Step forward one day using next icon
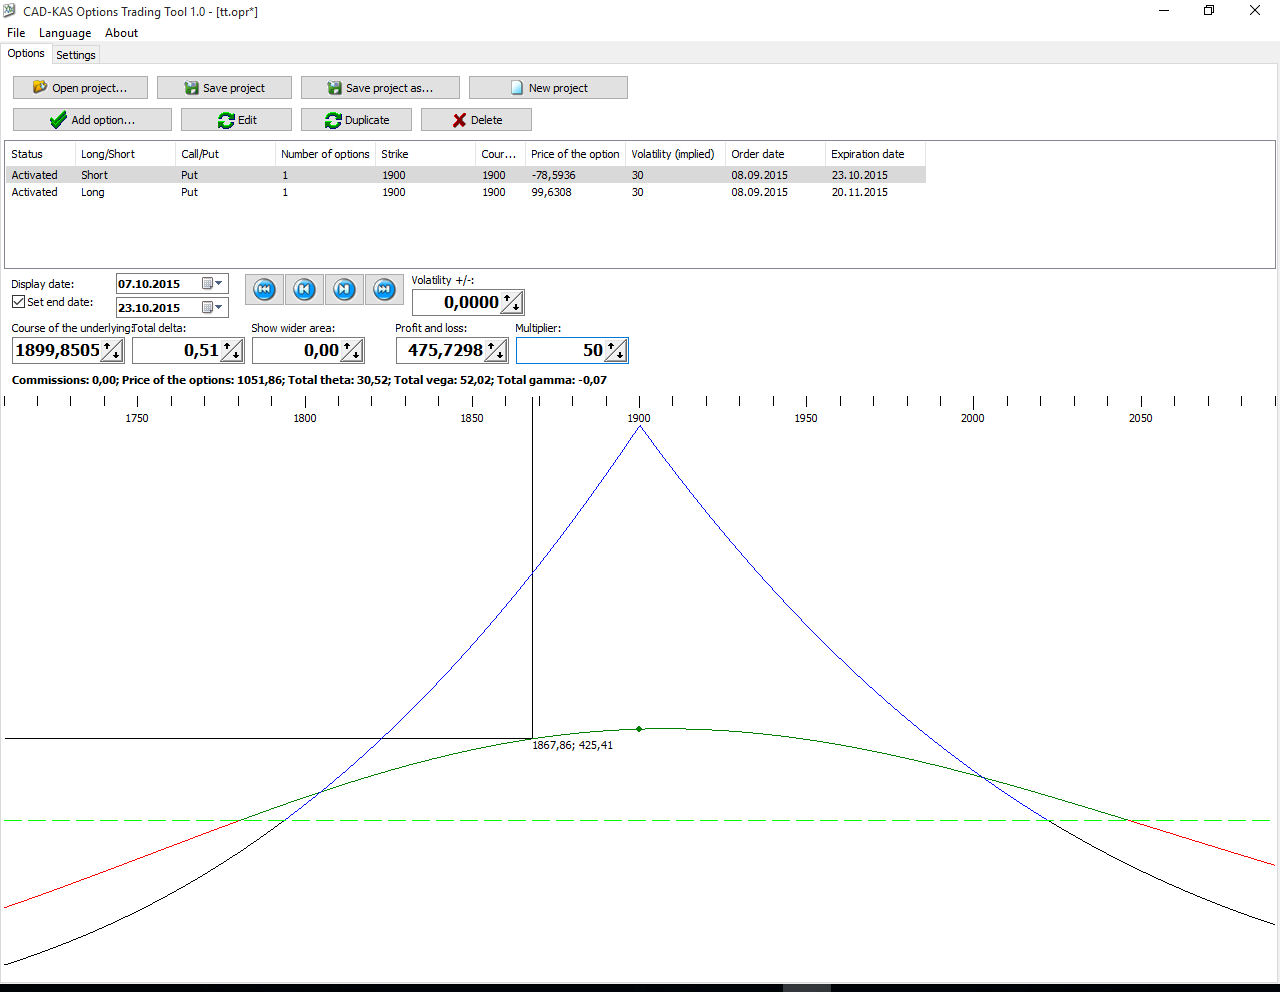 [344, 290]
